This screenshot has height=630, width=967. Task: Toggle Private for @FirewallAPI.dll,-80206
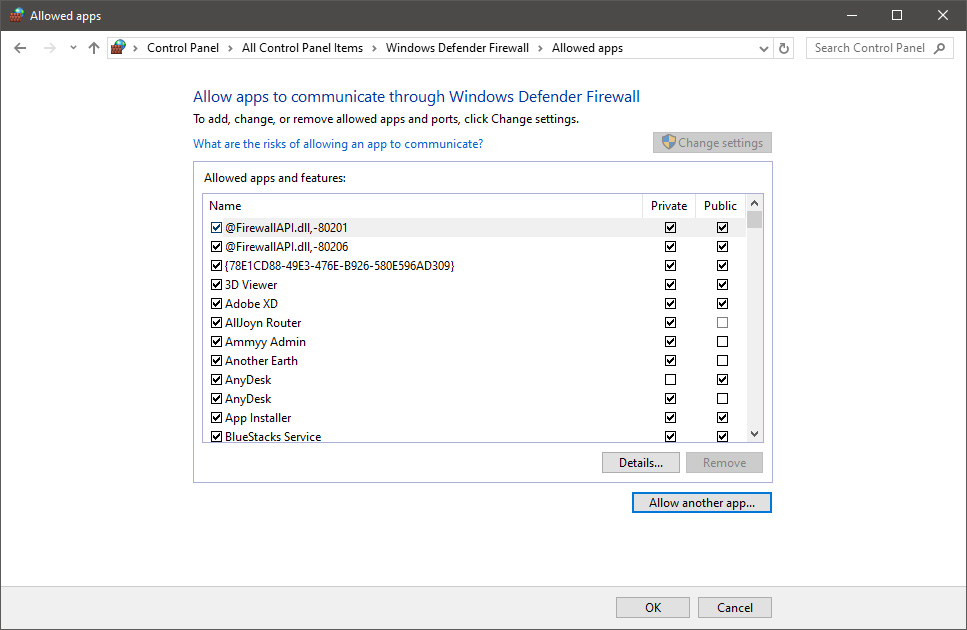point(670,247)
